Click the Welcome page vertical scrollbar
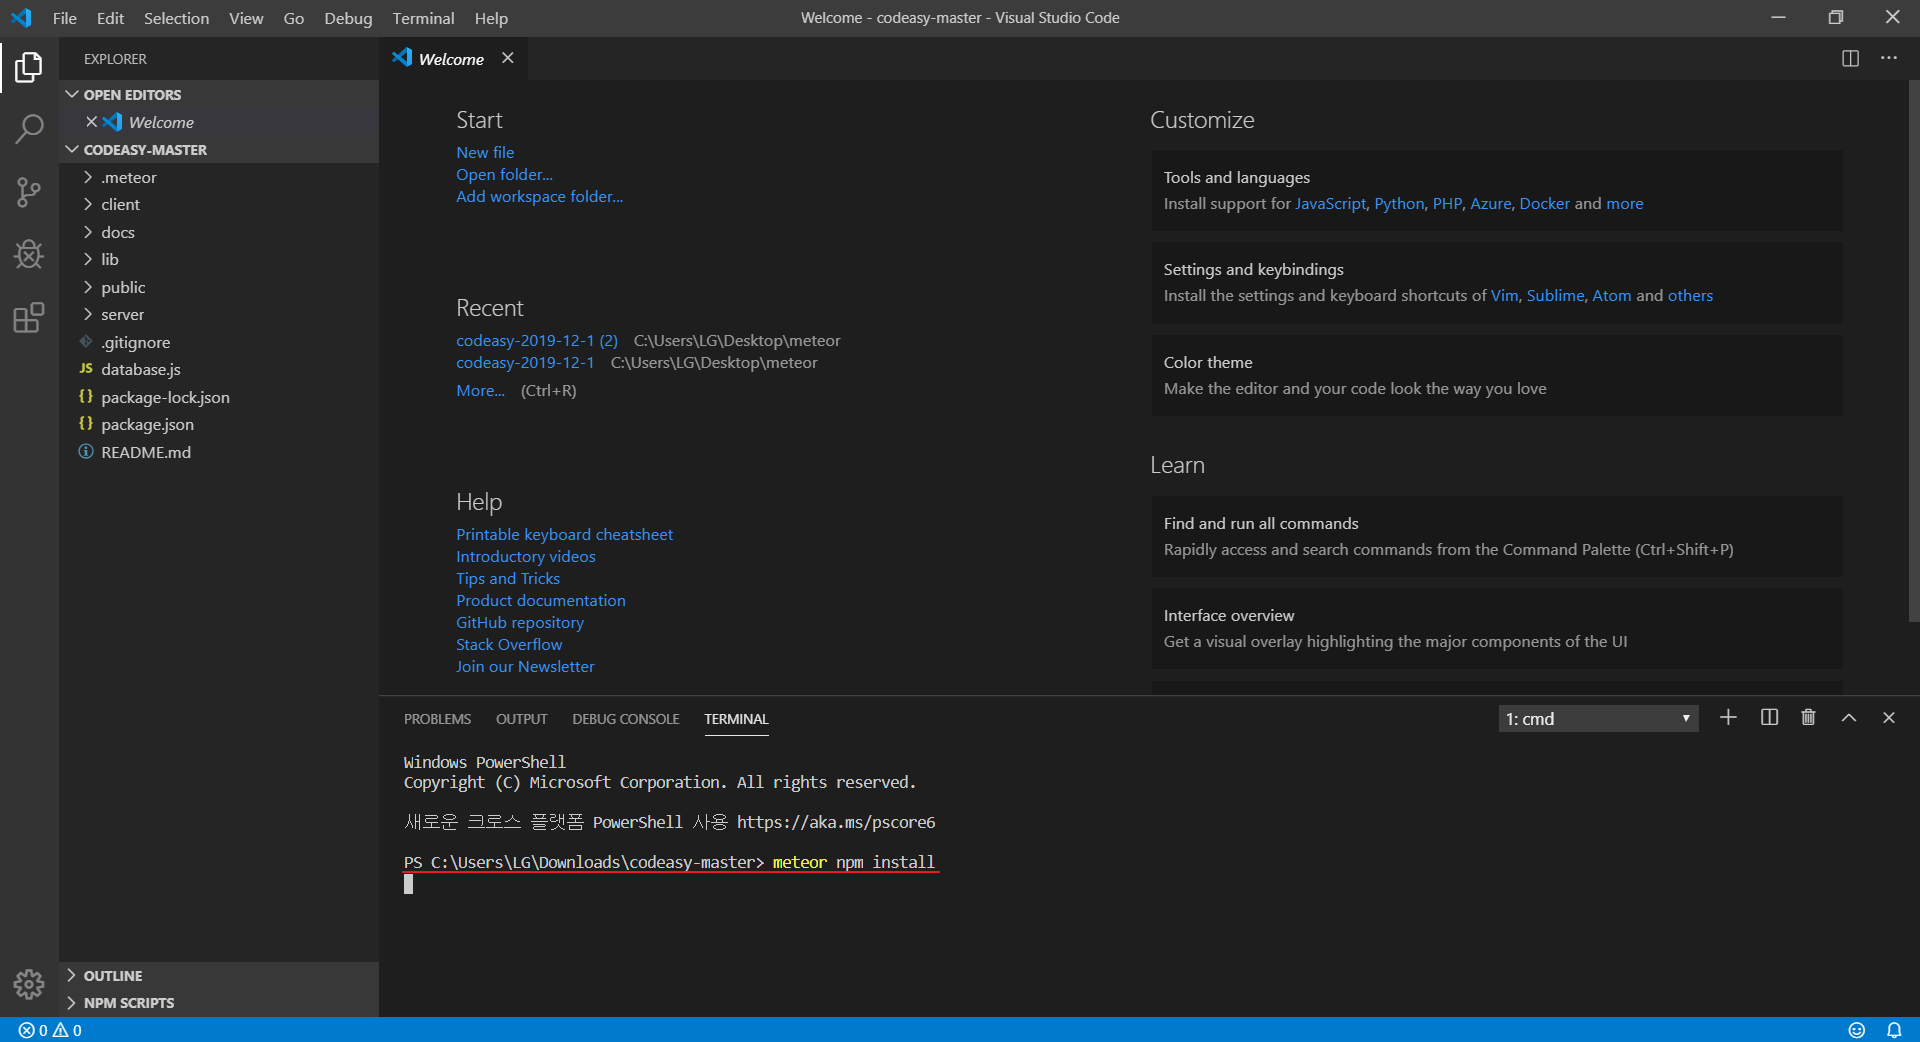Viewport: 1920px width, 1042px height. tap(1913, 350)
